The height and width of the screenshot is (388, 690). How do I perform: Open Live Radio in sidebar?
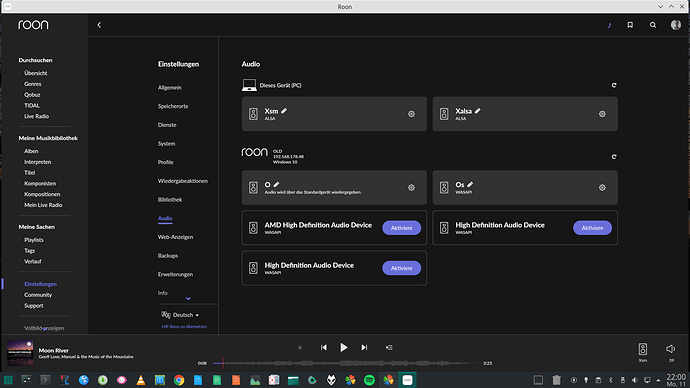37,116
